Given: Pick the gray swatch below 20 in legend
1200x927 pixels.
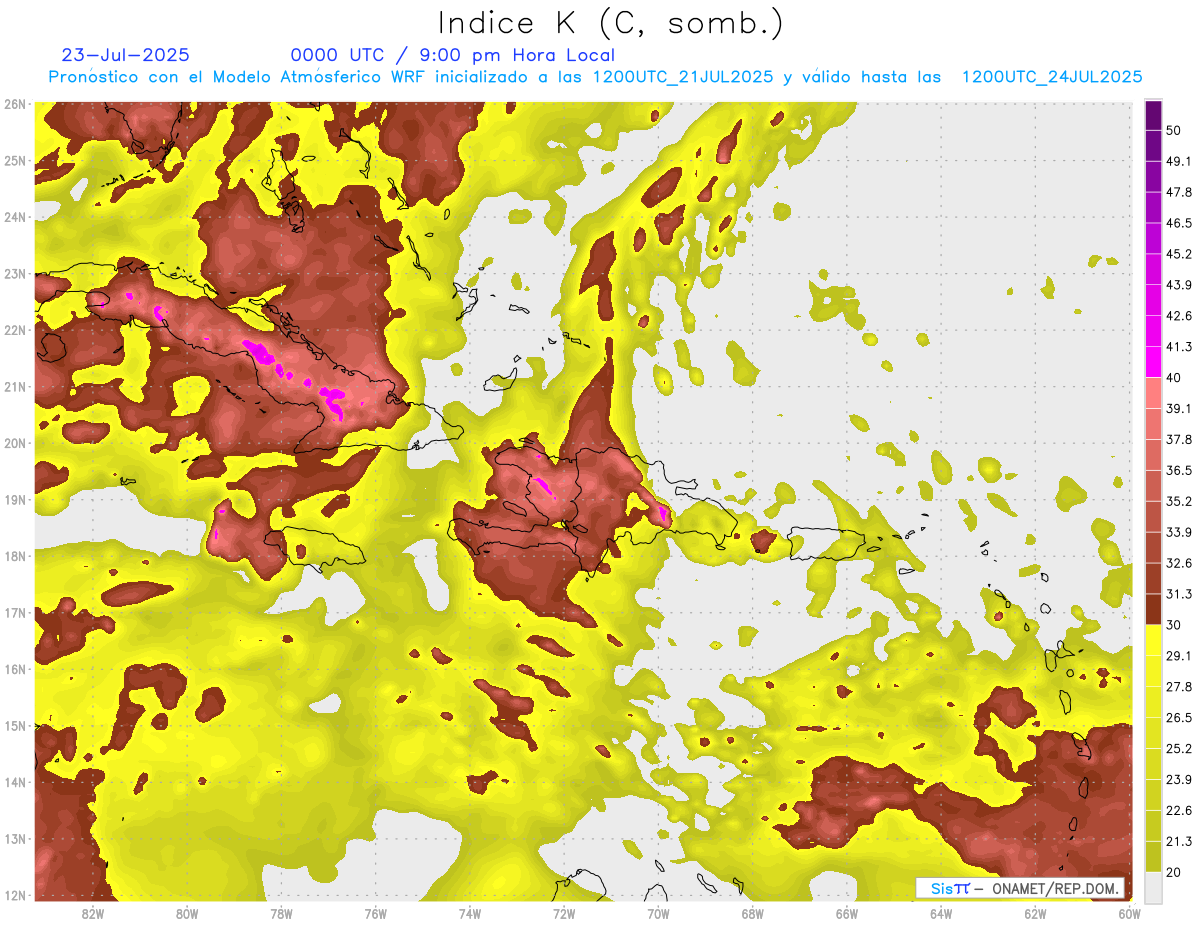Looking at the screenshot, I should [1153, 886].
